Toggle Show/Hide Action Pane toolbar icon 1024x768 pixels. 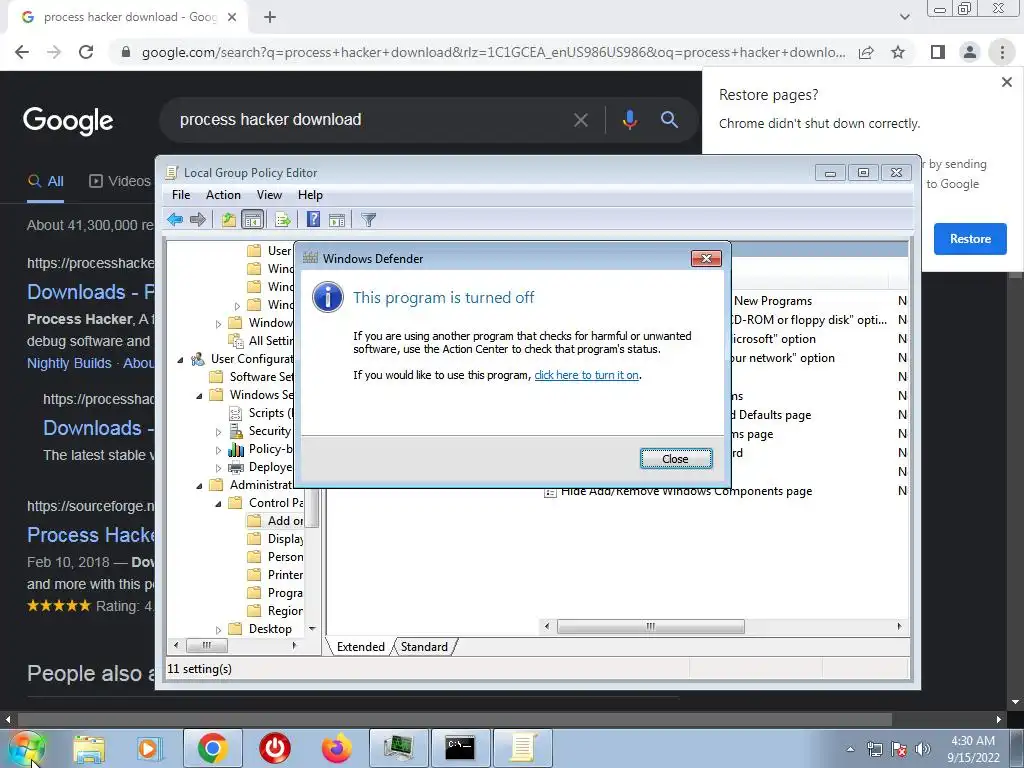coord(337,219)
